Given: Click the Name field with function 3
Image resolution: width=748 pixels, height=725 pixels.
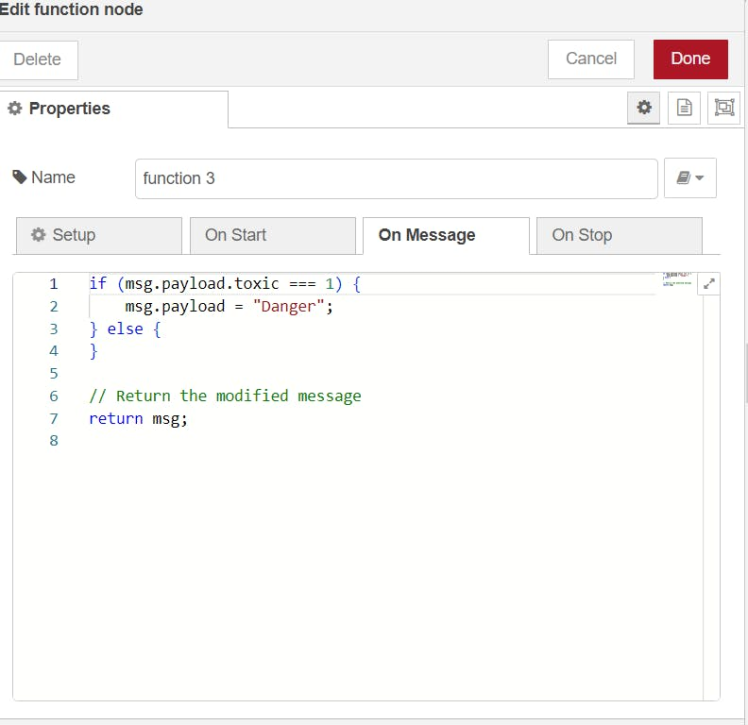Looking at the screenshot, I should click(x=396, y=178).
